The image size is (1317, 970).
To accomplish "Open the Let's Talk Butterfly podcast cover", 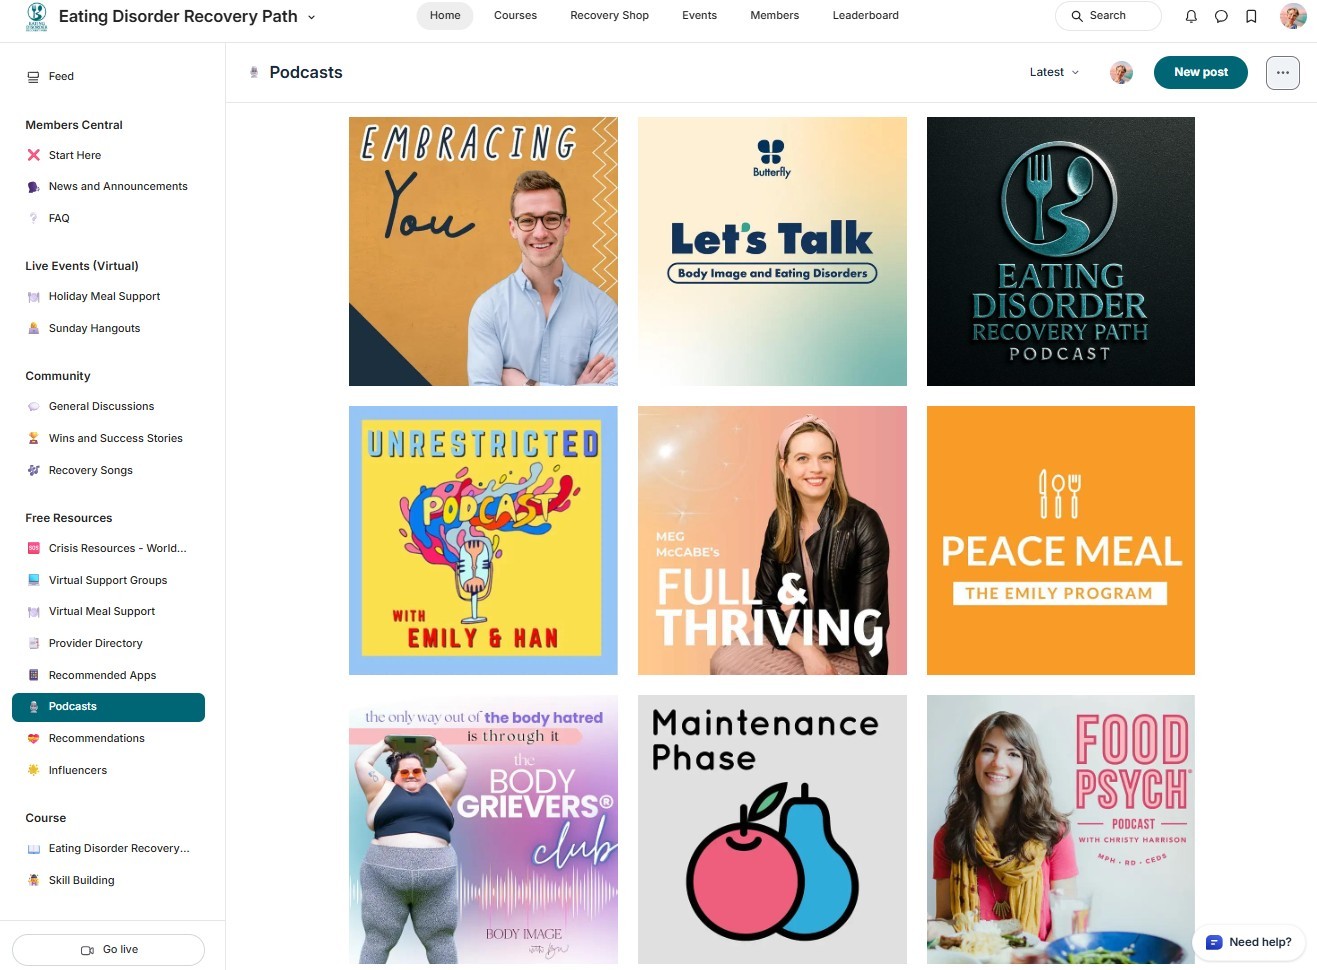I will pos(772,251).
